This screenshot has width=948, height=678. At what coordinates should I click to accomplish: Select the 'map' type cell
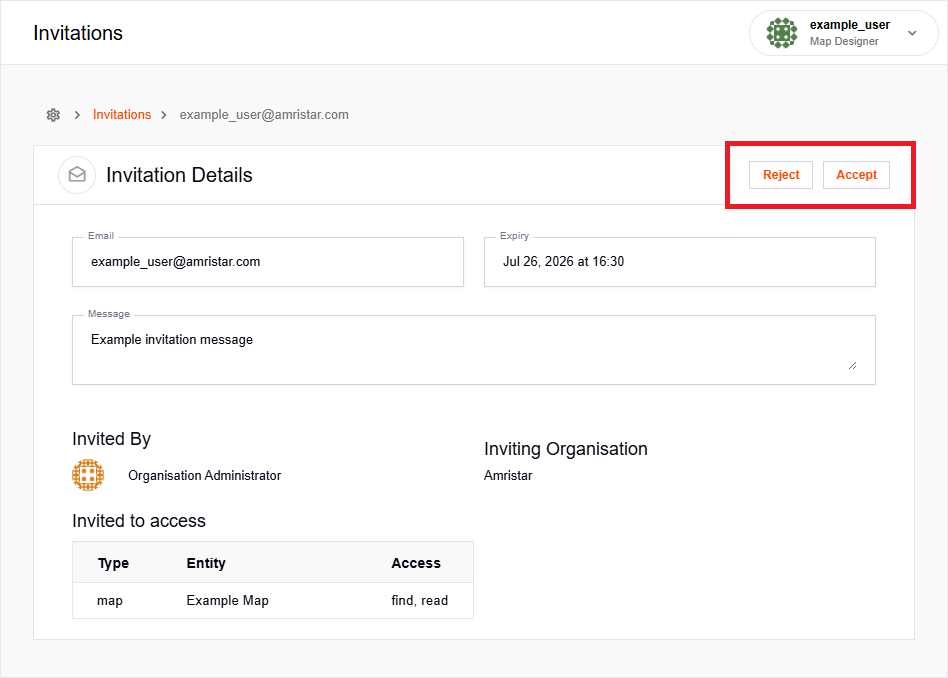pyautogui.click(x=109, y=601)
